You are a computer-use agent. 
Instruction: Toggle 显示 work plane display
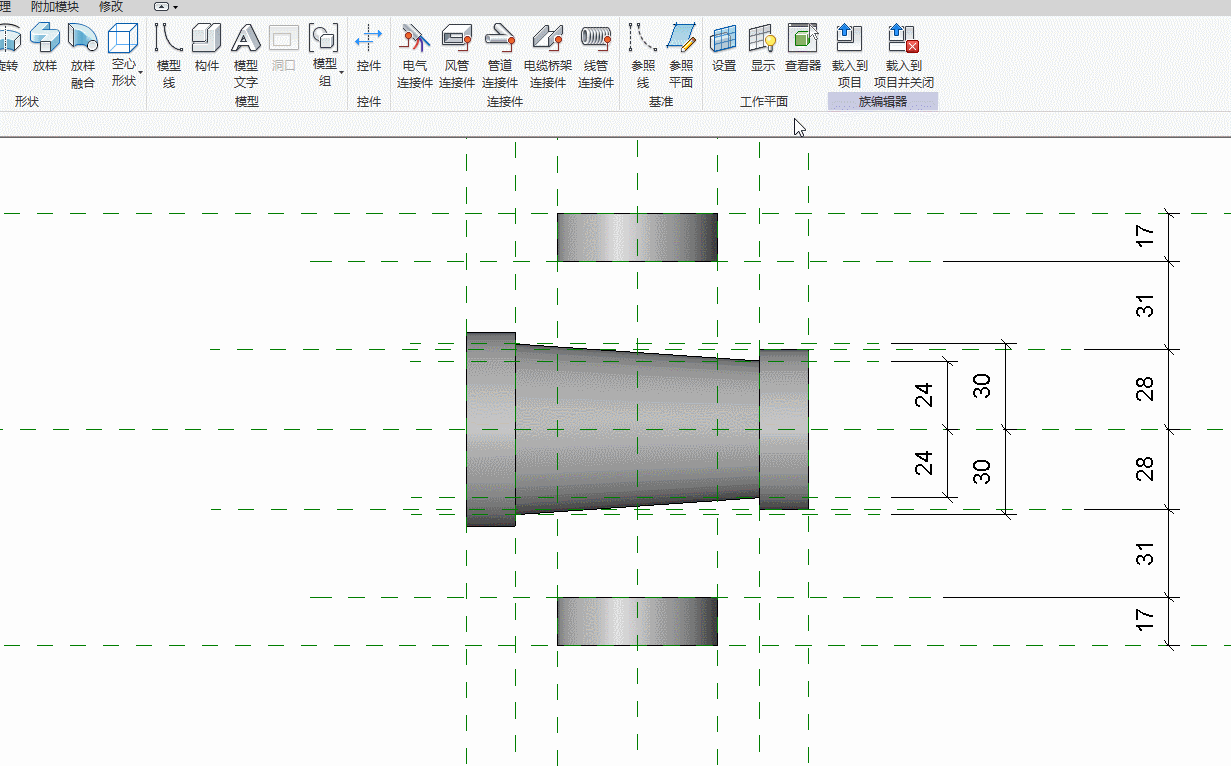click(x=763, y=48)
